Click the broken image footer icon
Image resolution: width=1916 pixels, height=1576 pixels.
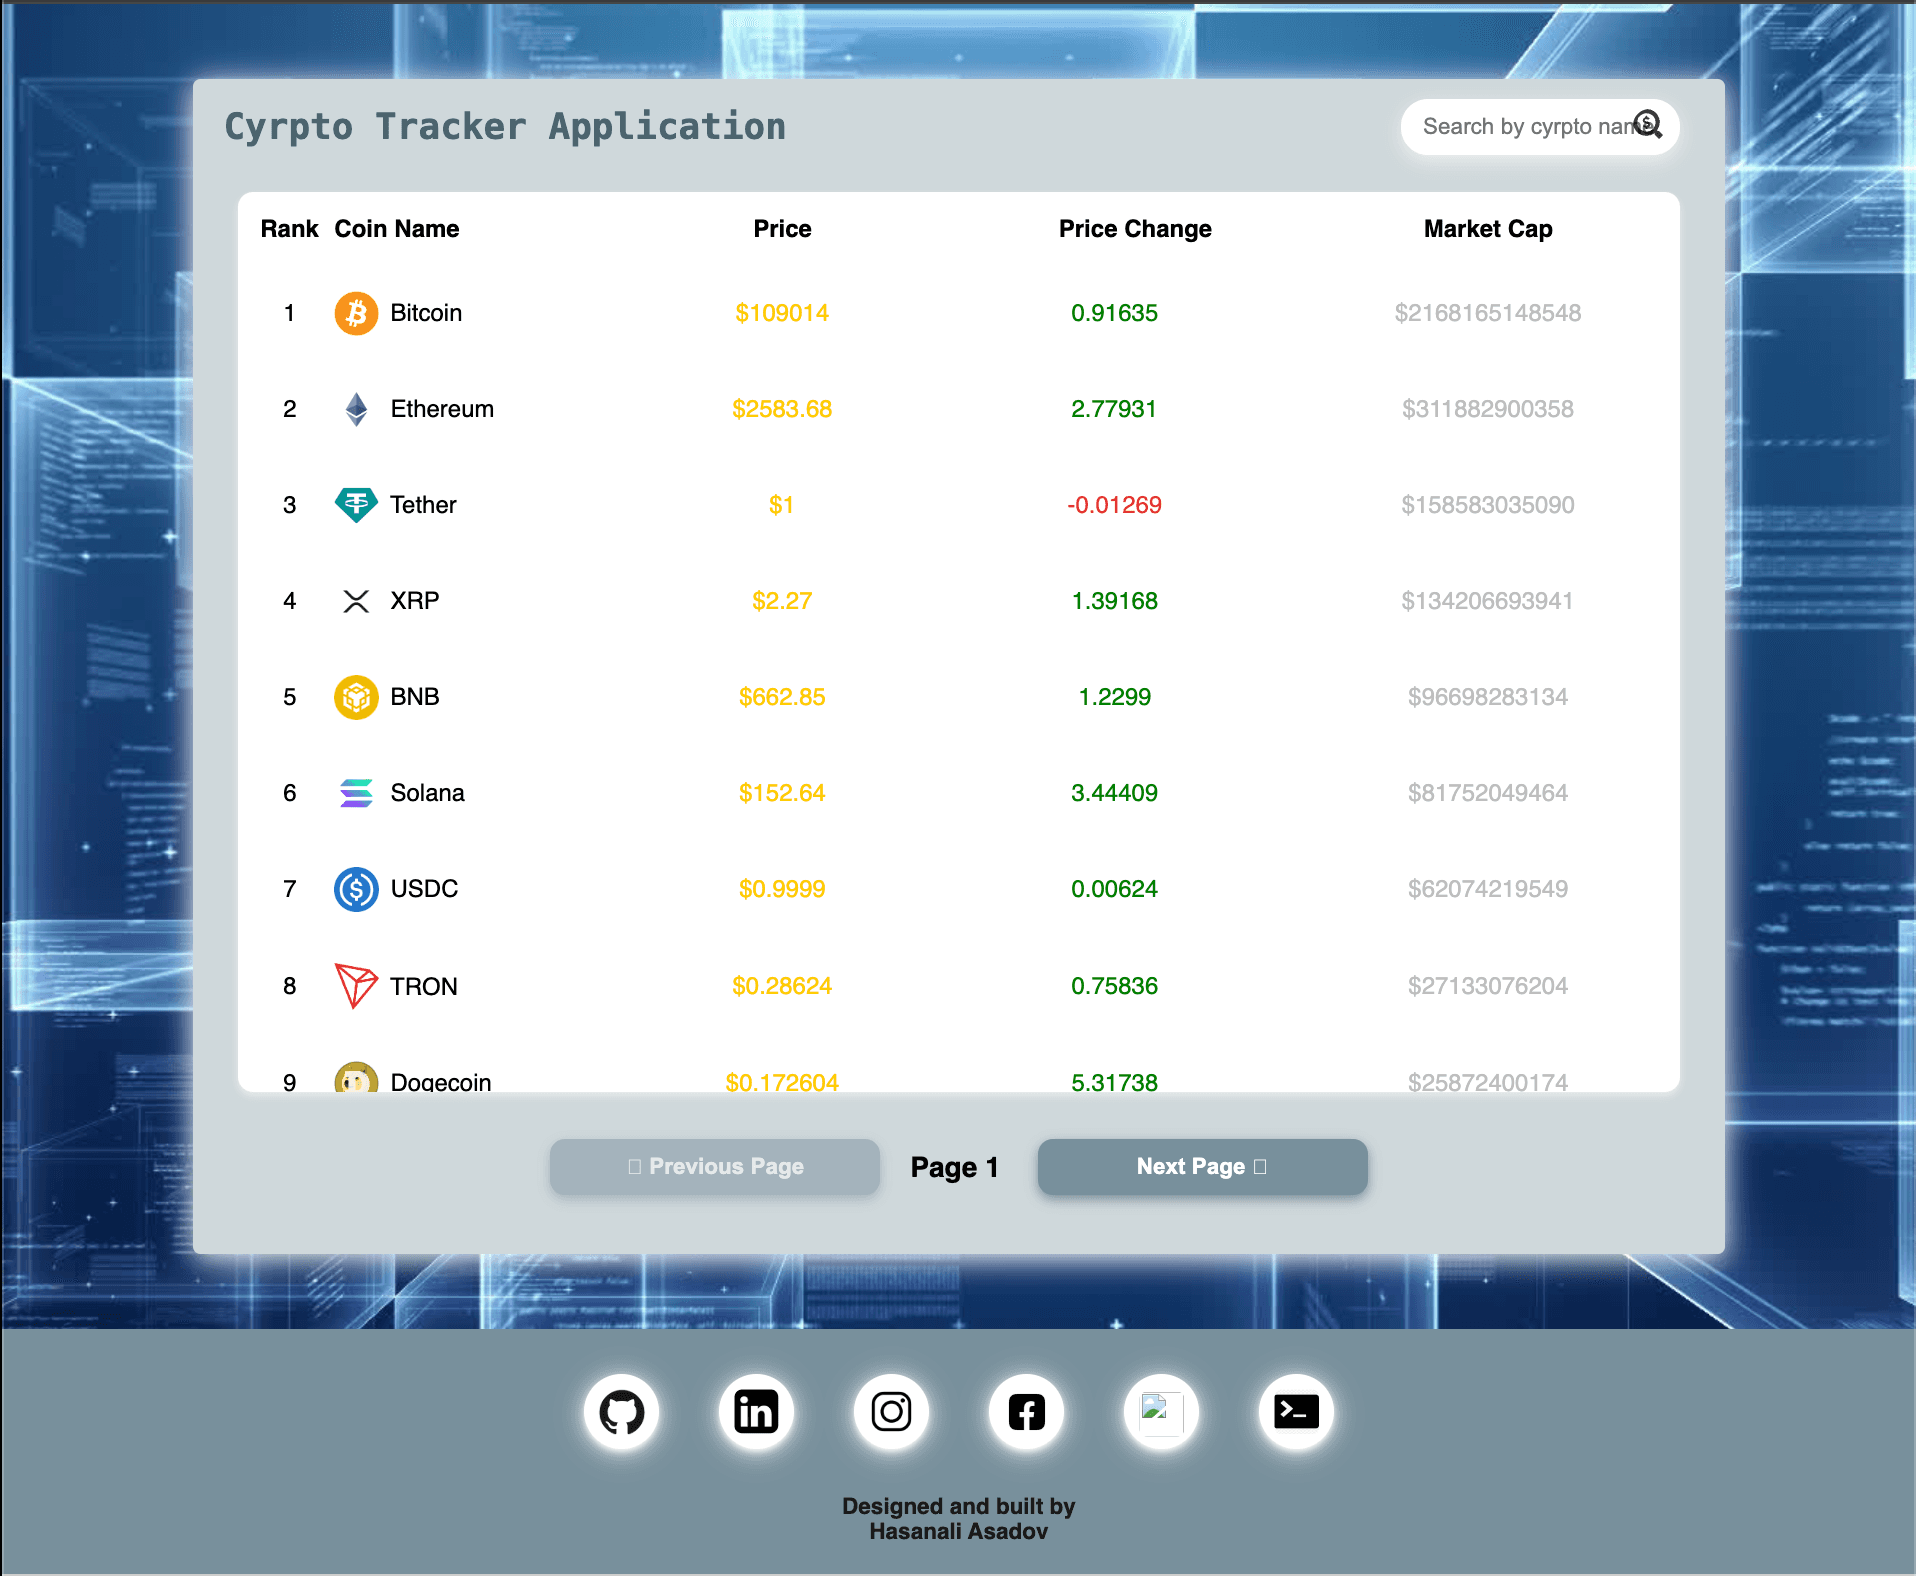point(1161,1412)
